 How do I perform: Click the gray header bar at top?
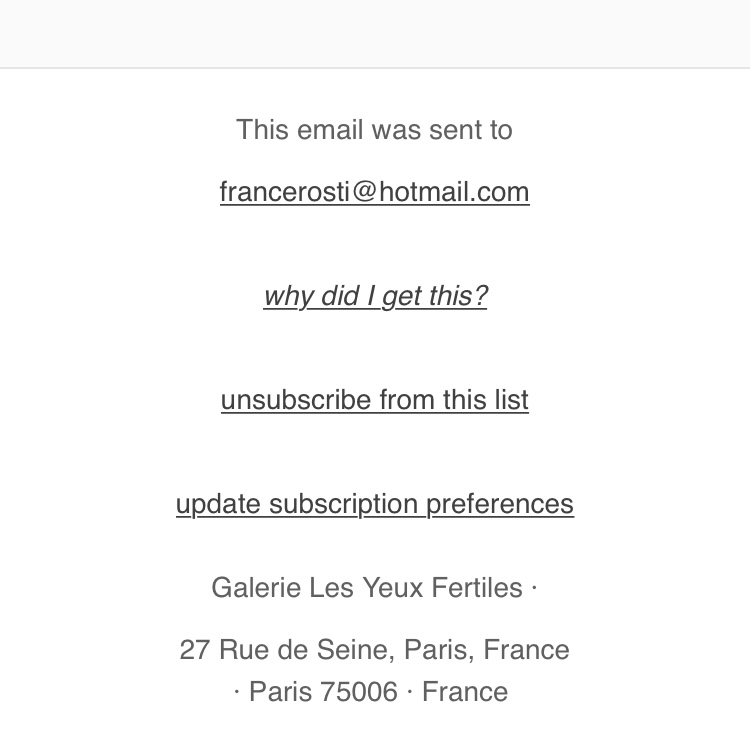click(x=375, y=33)
